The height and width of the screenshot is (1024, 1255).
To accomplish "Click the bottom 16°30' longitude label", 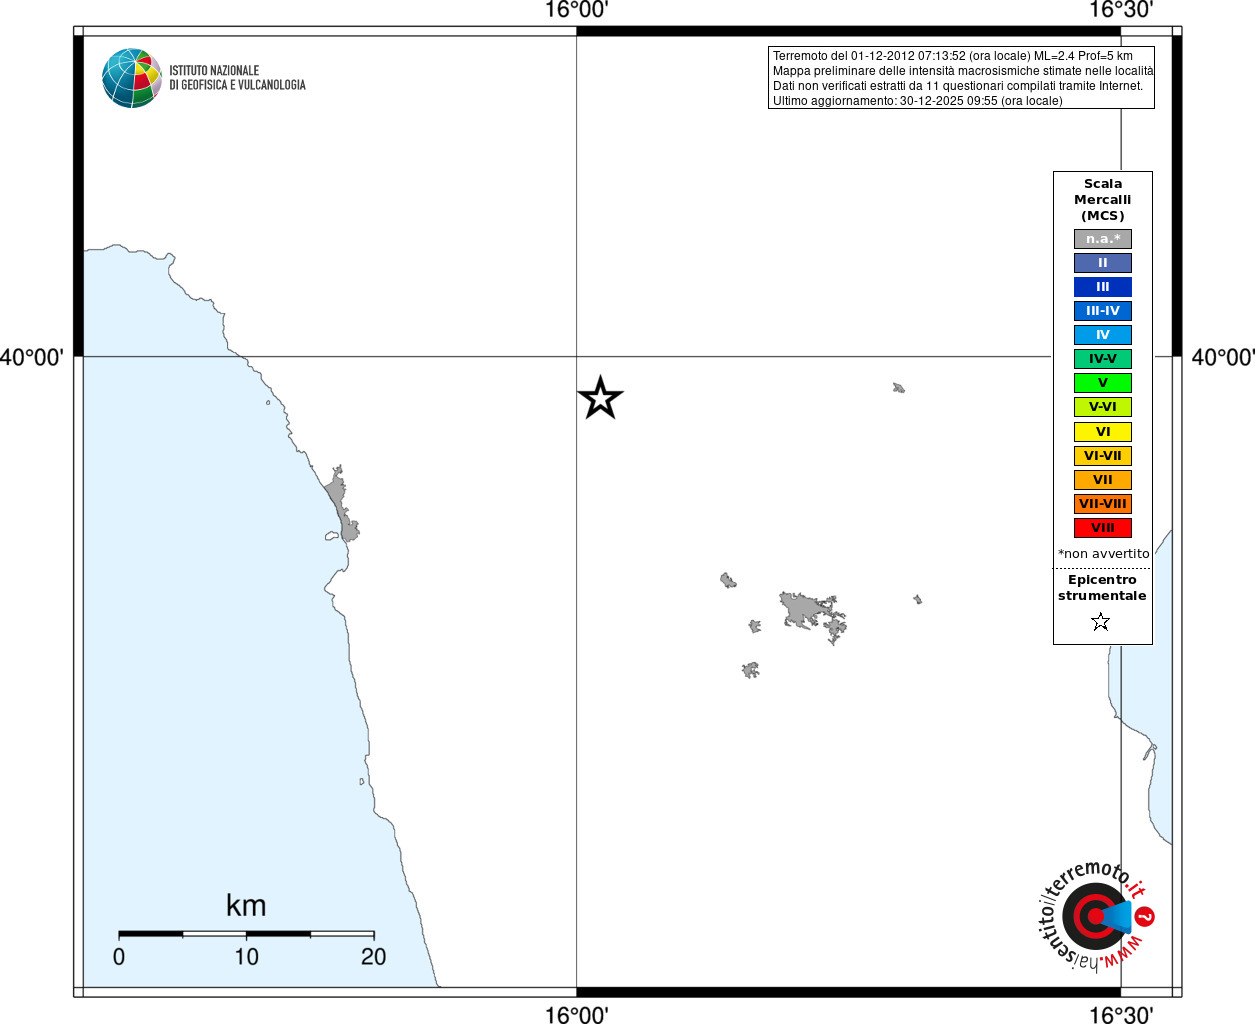I will pos(1120,1015).
